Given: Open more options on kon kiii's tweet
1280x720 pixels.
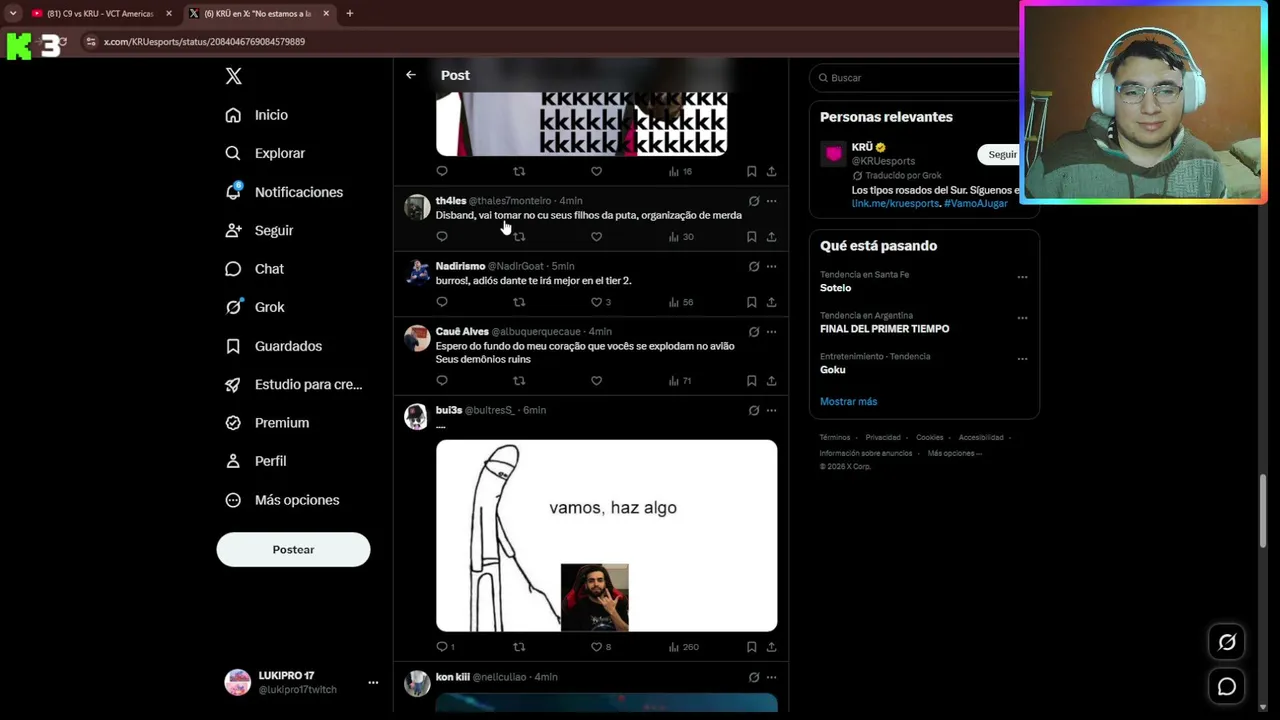Looking at the screenshot, I should pos(771,677).
